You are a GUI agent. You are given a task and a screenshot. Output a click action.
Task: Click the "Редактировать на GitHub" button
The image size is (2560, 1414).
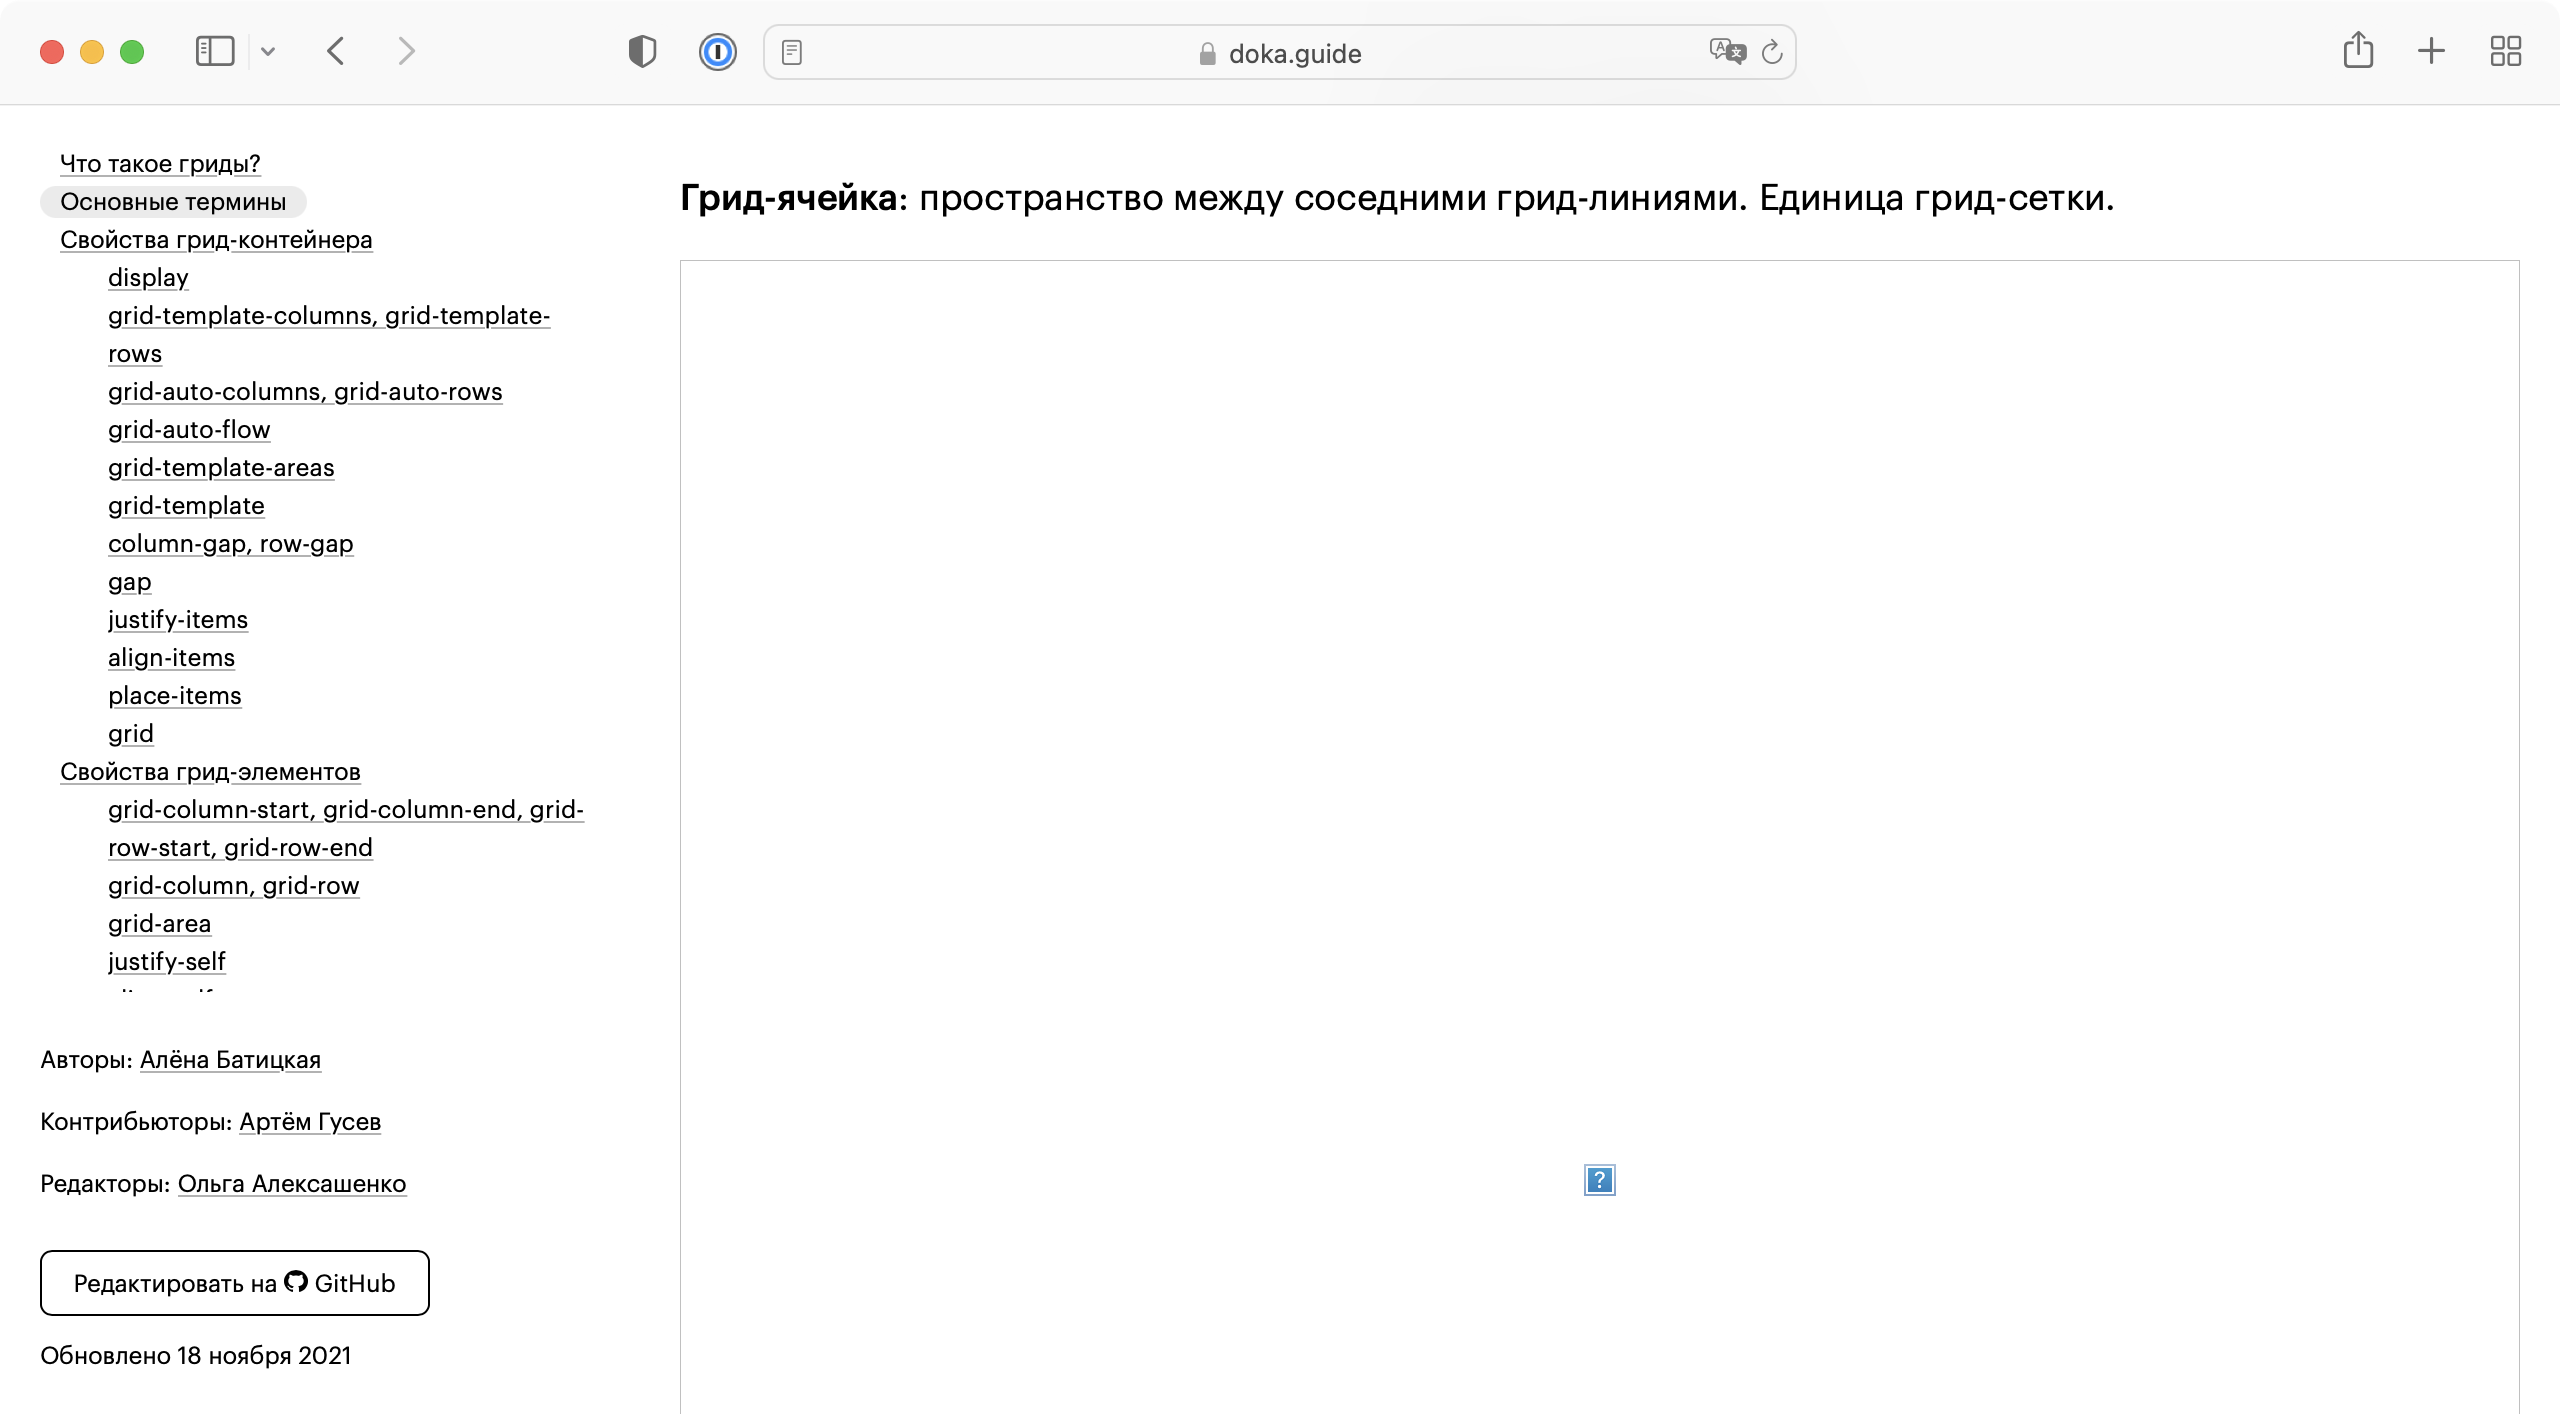pos(233,1283)
